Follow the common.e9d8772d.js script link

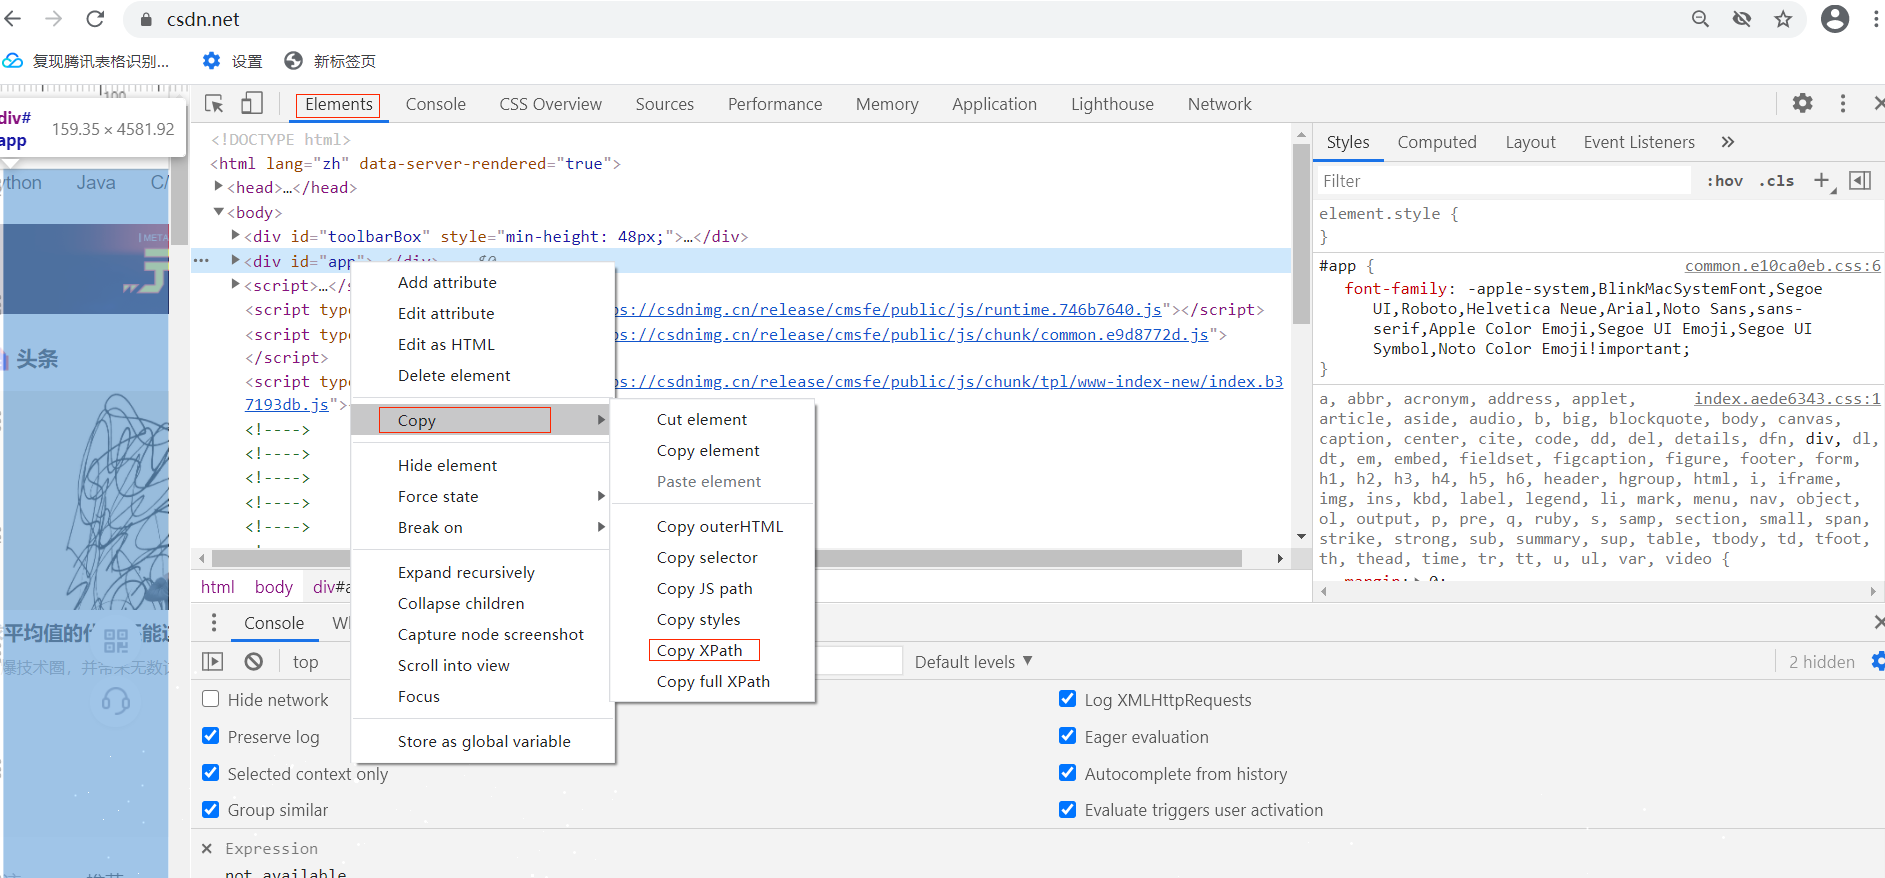912,334
